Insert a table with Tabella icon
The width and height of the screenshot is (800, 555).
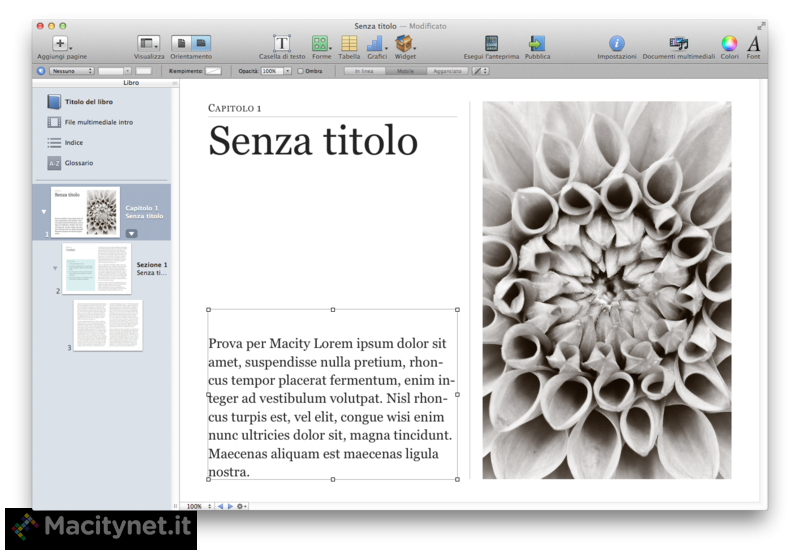(x=349, y=43)
